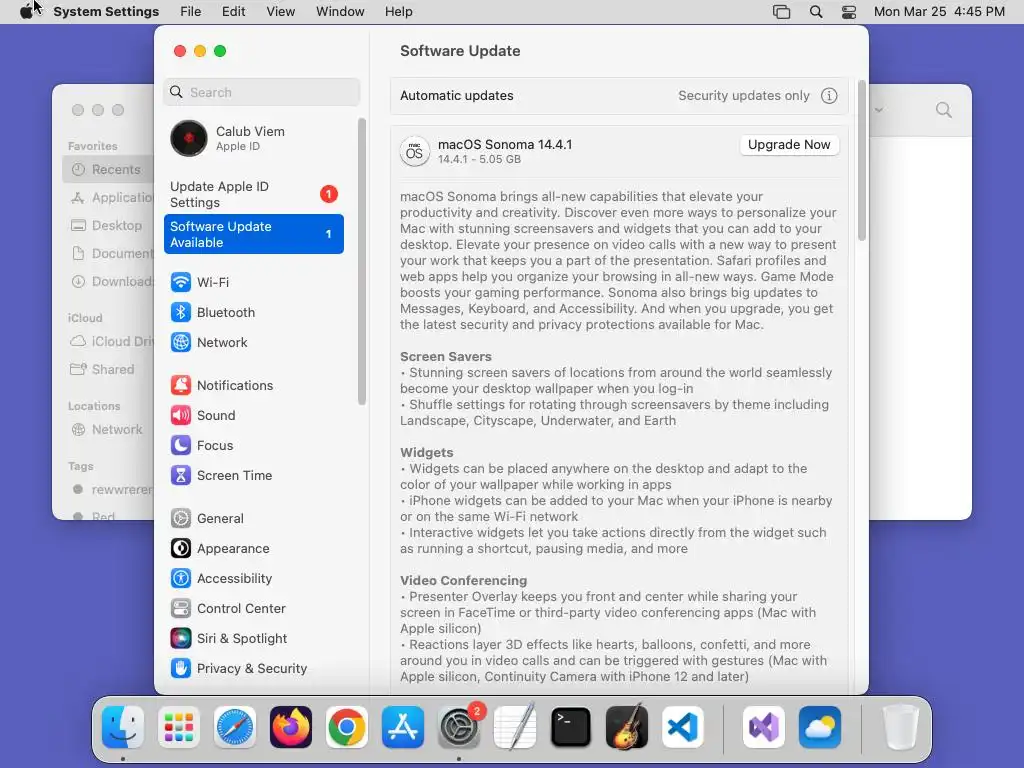1024x768 pixels.
Task: Select Recents in Finder window sidebar
Action: [x=108, y=170]
